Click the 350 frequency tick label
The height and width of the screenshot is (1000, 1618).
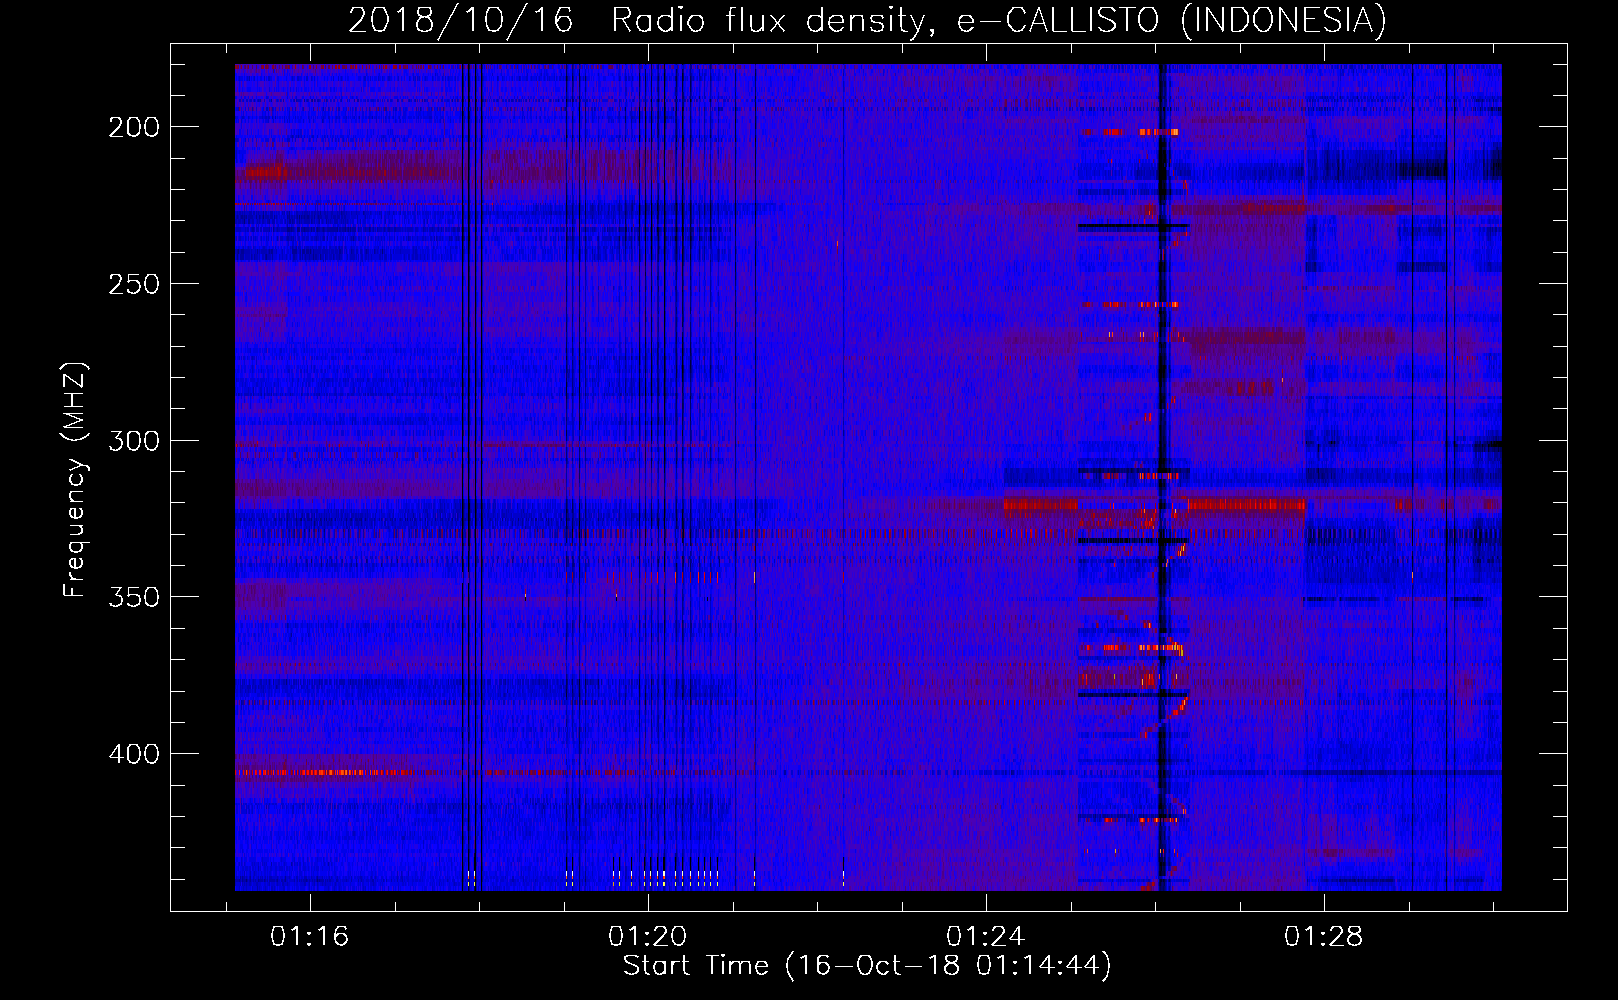[133, 597]
